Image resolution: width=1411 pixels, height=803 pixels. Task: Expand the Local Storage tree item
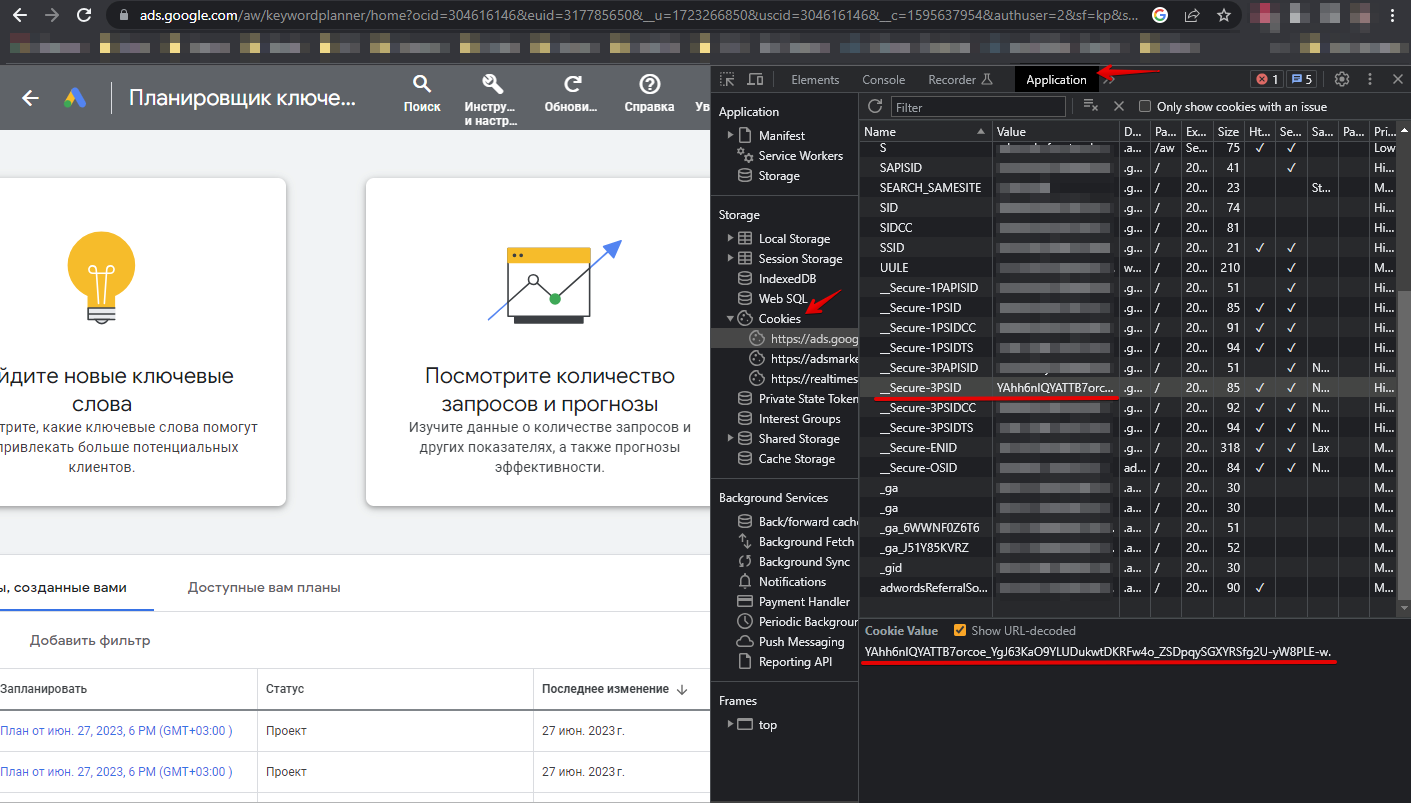(x=731, y=239)
